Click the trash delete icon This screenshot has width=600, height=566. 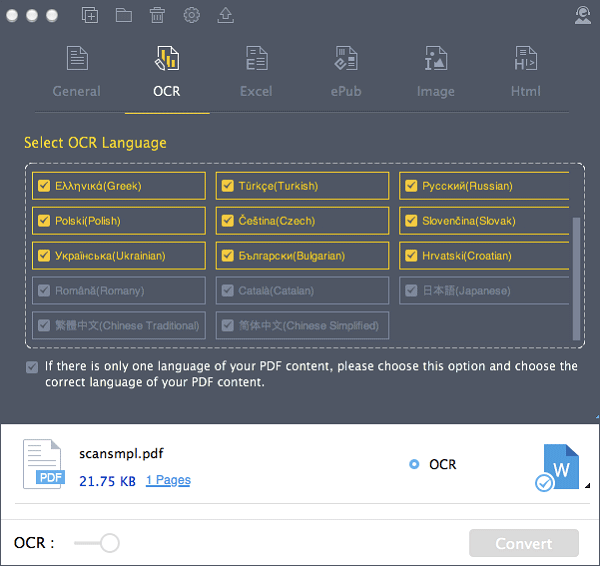coord(157,15)
